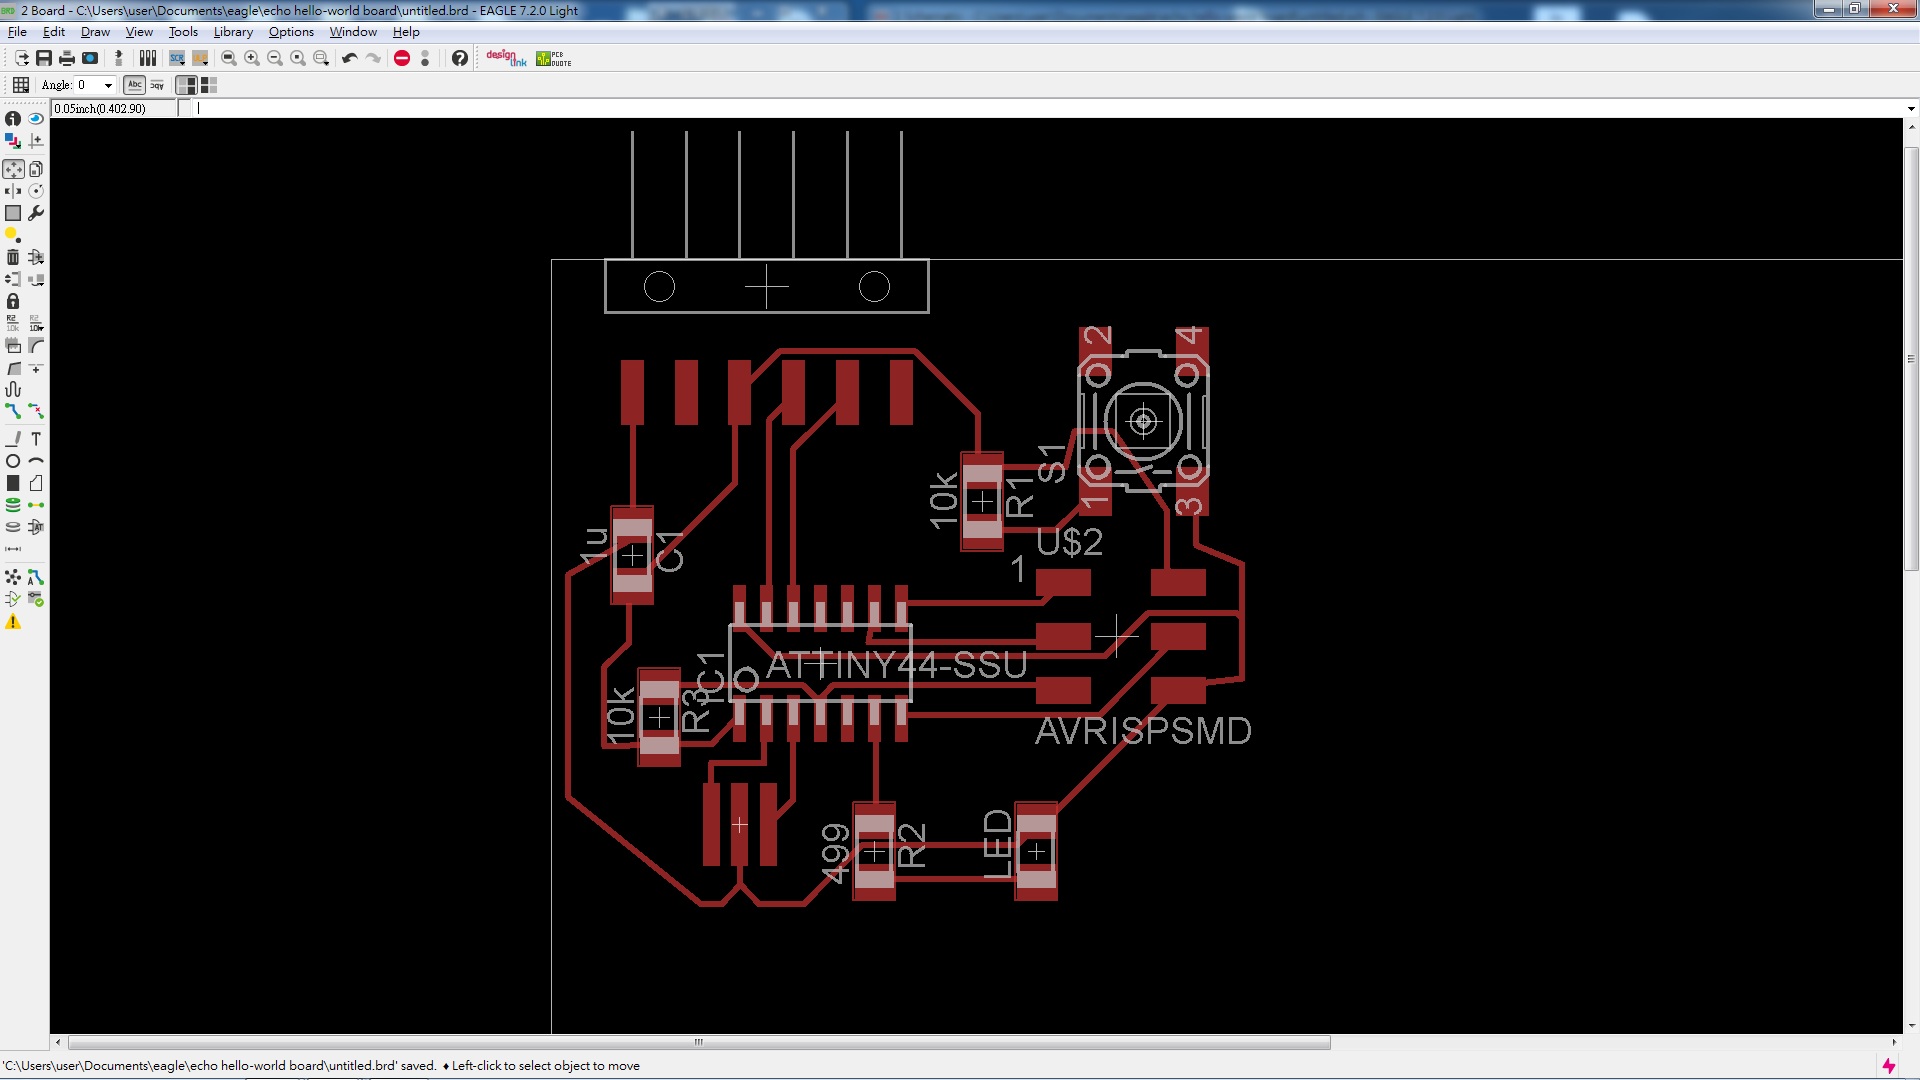Open the Library menu
Viewport: 1920px width, 1080px height.
[233, 32]
